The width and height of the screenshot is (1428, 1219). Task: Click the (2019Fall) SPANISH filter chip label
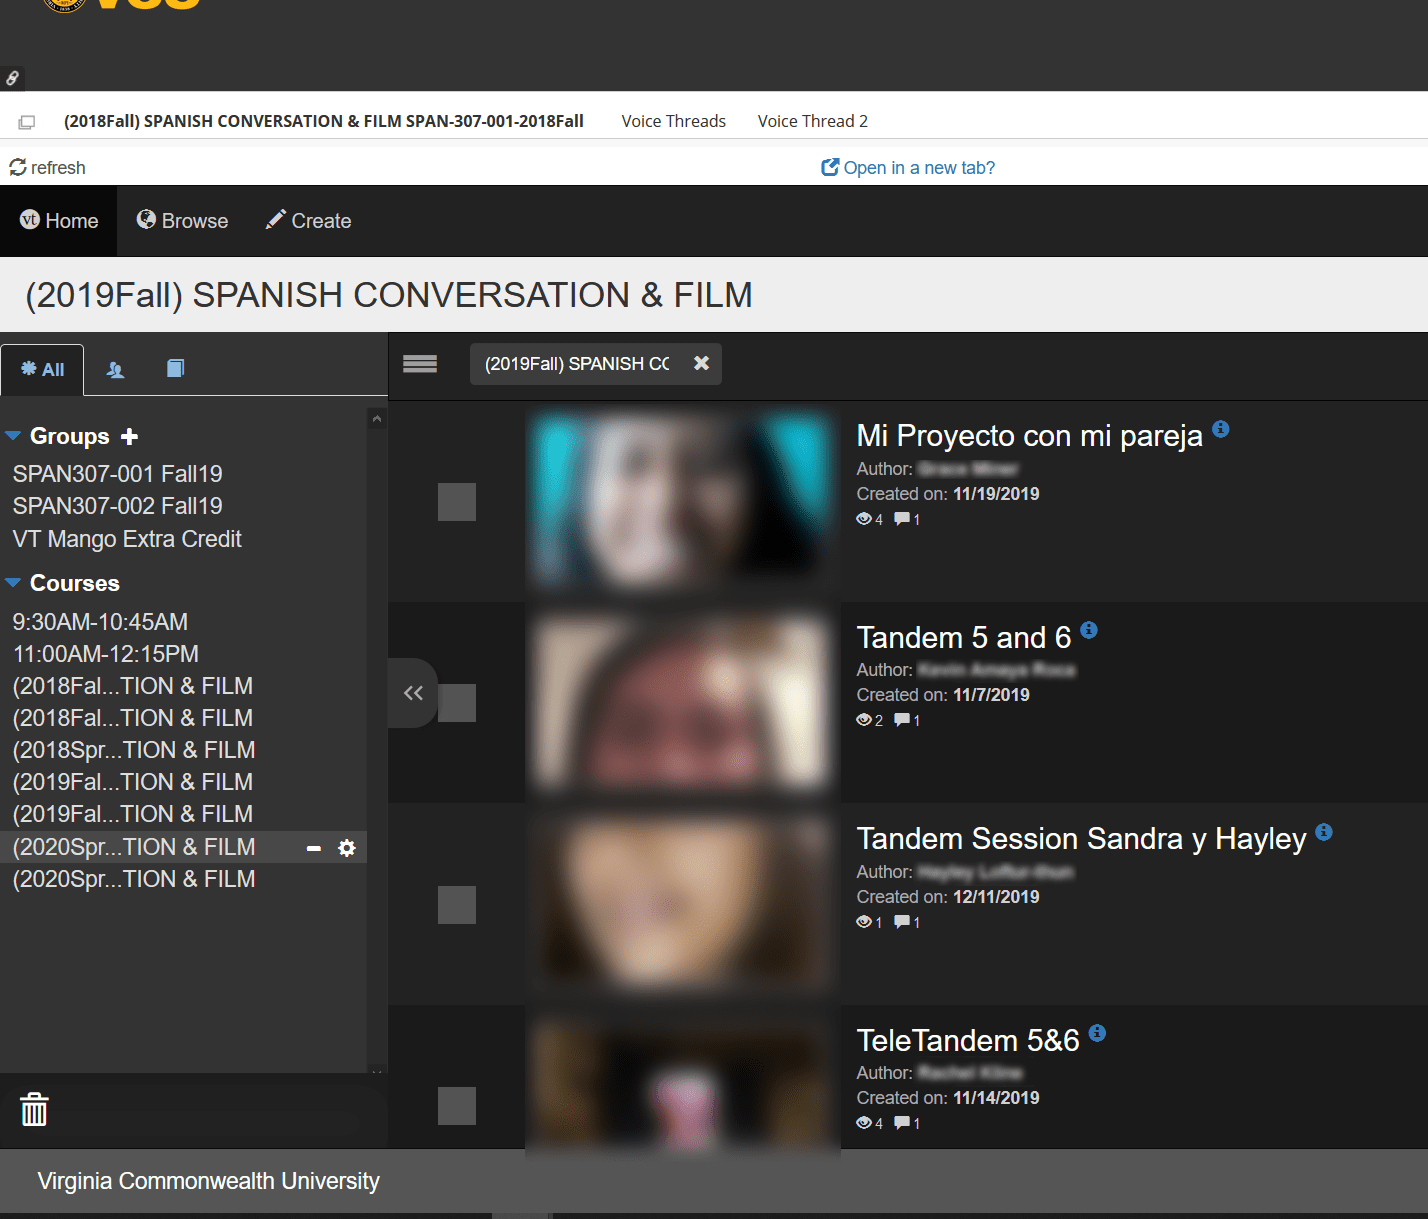point(577,364)
